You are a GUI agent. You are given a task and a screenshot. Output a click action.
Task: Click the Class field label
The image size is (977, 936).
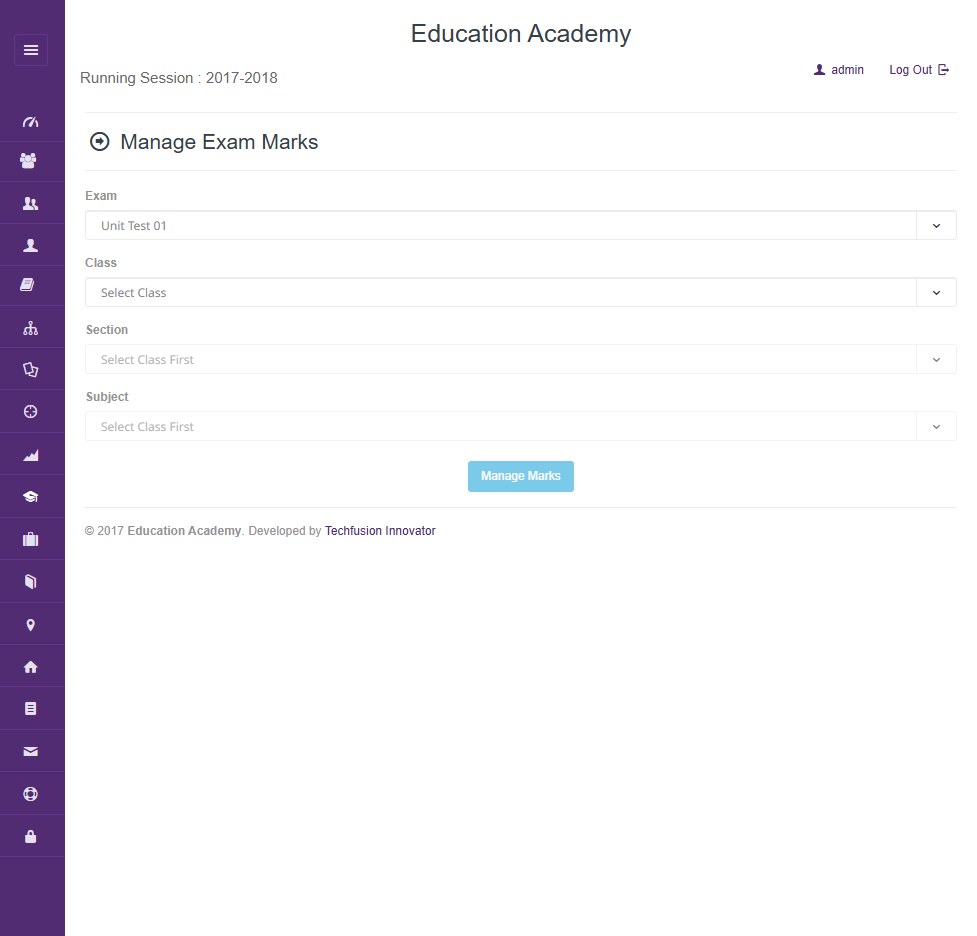(101, 262)
